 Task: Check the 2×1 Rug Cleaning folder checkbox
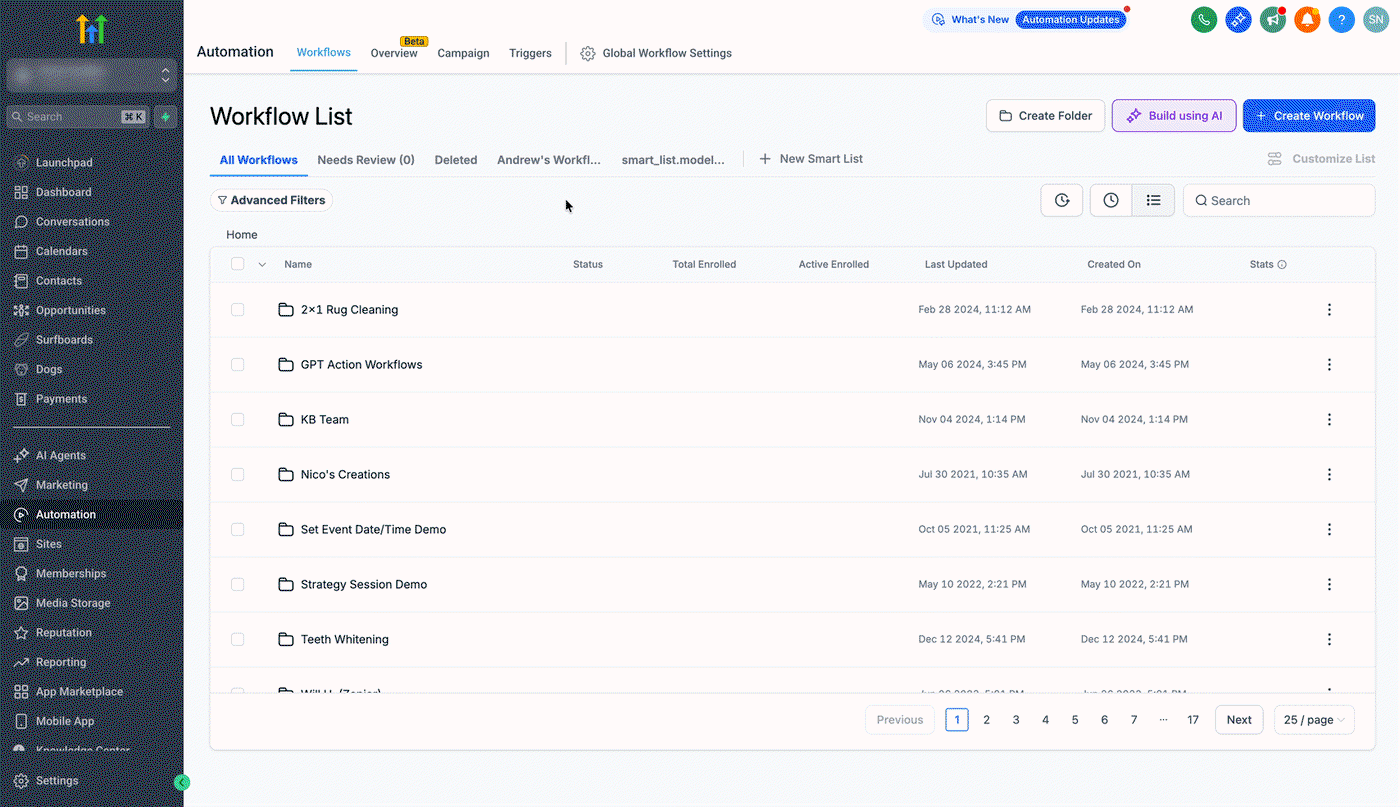point(237,310)
